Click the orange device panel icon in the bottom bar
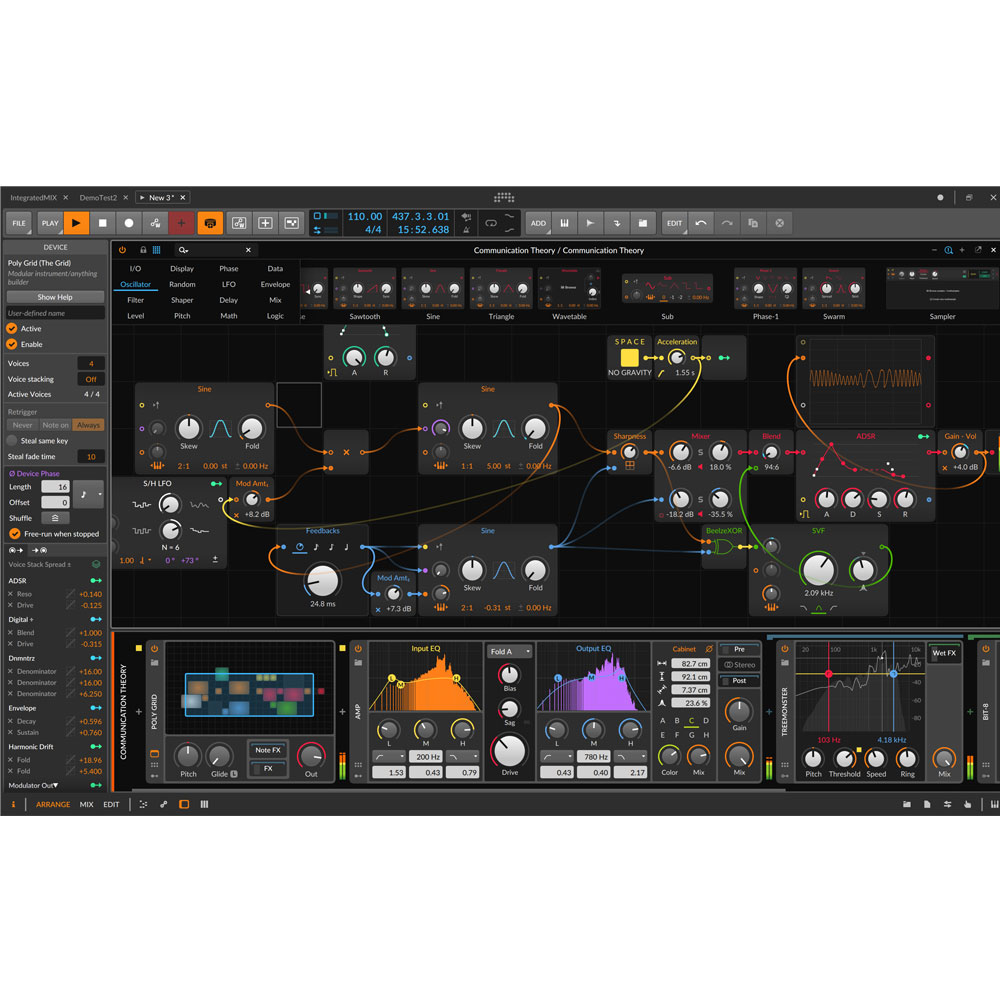1000x1000 pixels. tap(184, 804)
